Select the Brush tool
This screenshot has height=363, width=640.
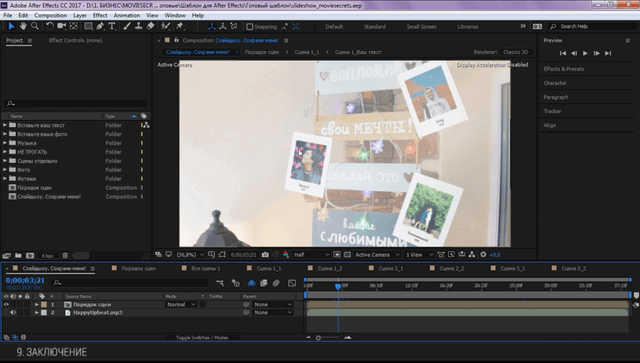(127, 26)
